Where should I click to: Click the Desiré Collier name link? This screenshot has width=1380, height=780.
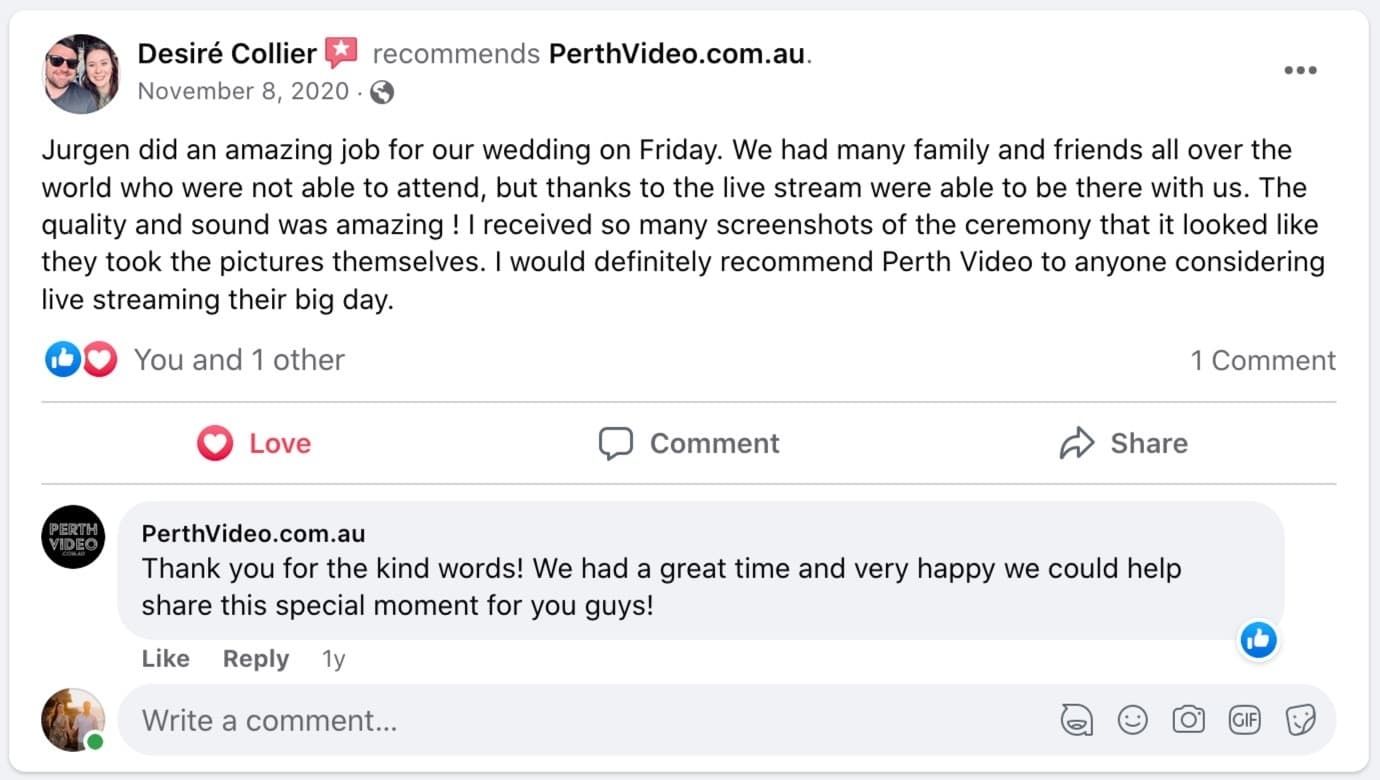(x=227, y=53)
